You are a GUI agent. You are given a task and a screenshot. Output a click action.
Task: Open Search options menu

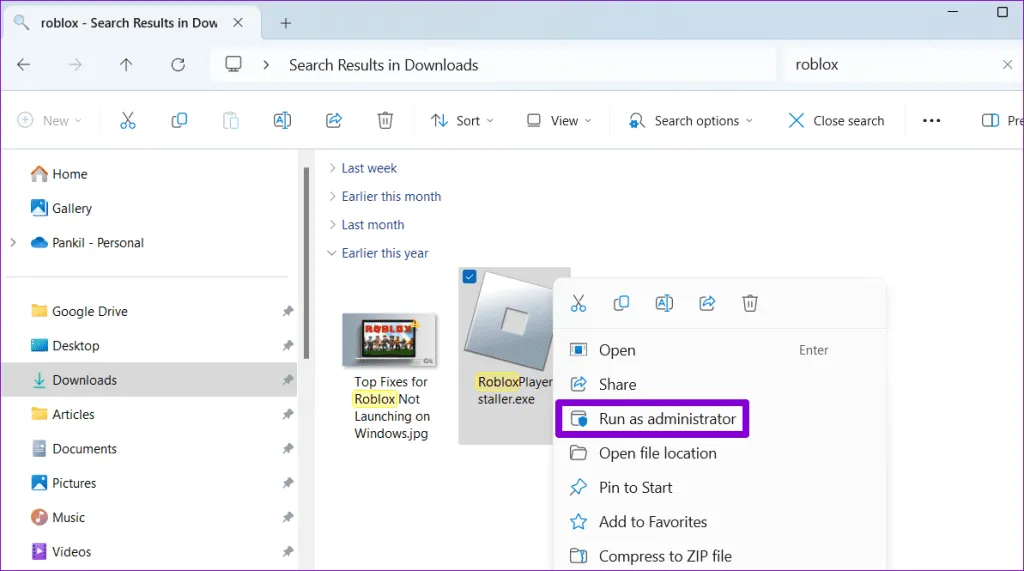click(x=690, y=120)
